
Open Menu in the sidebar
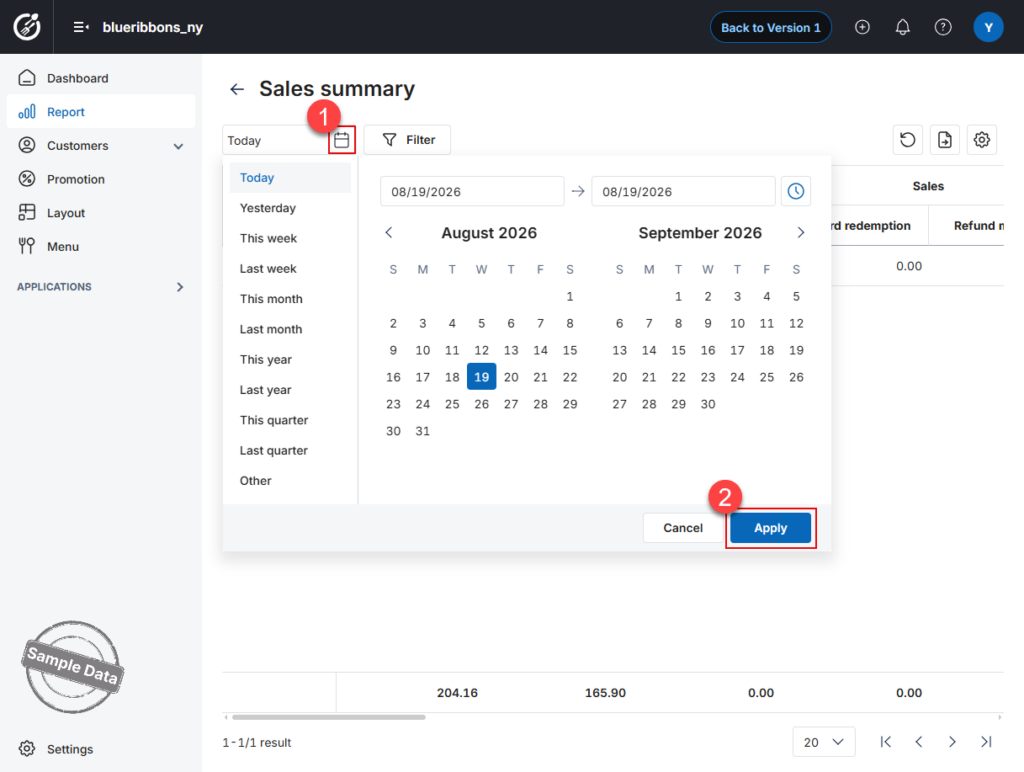tap(101, 246)
